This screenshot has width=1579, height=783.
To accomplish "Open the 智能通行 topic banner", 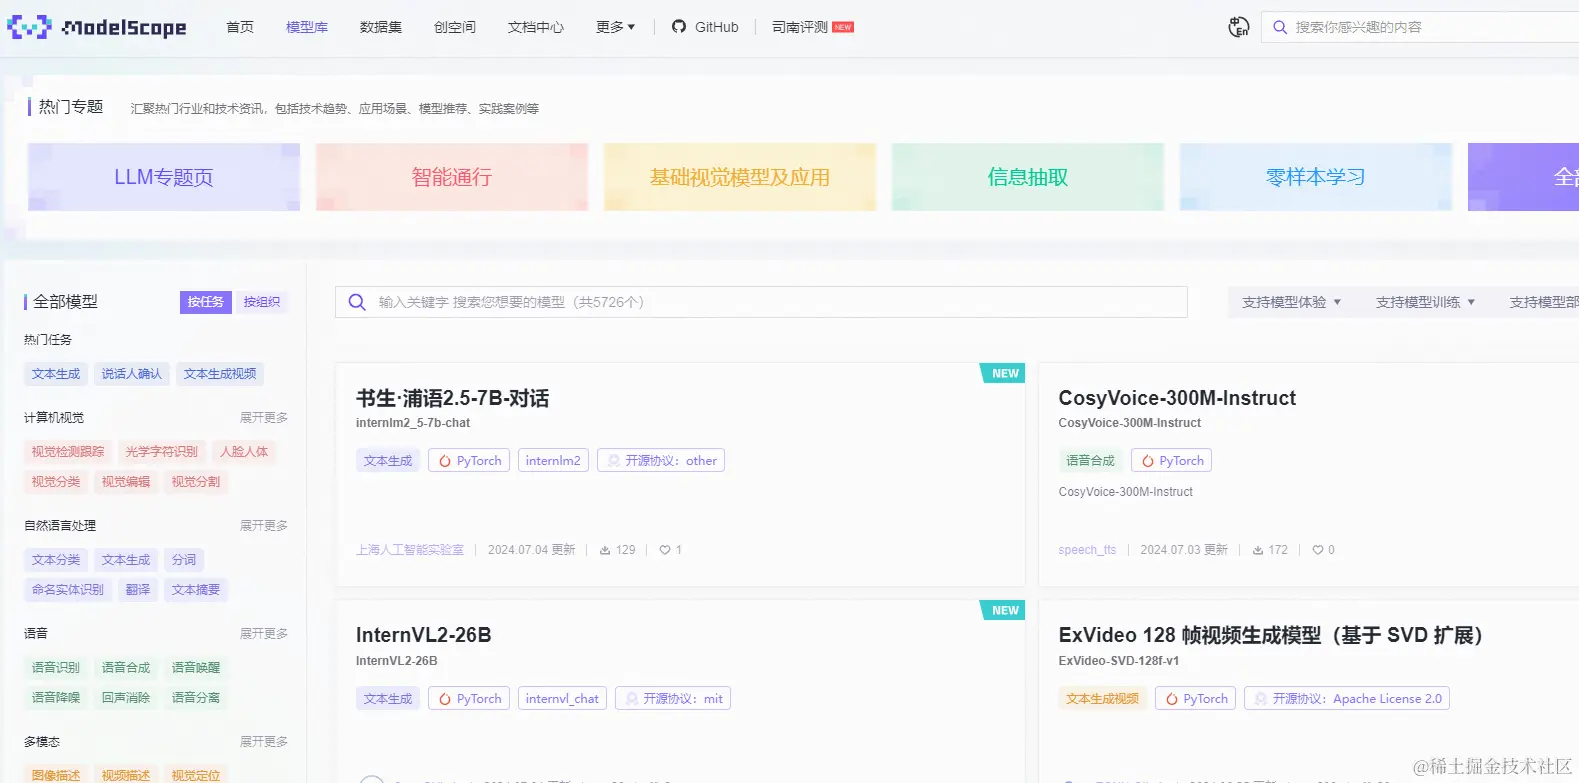I will pyautogui.click(x=452, y=177).
